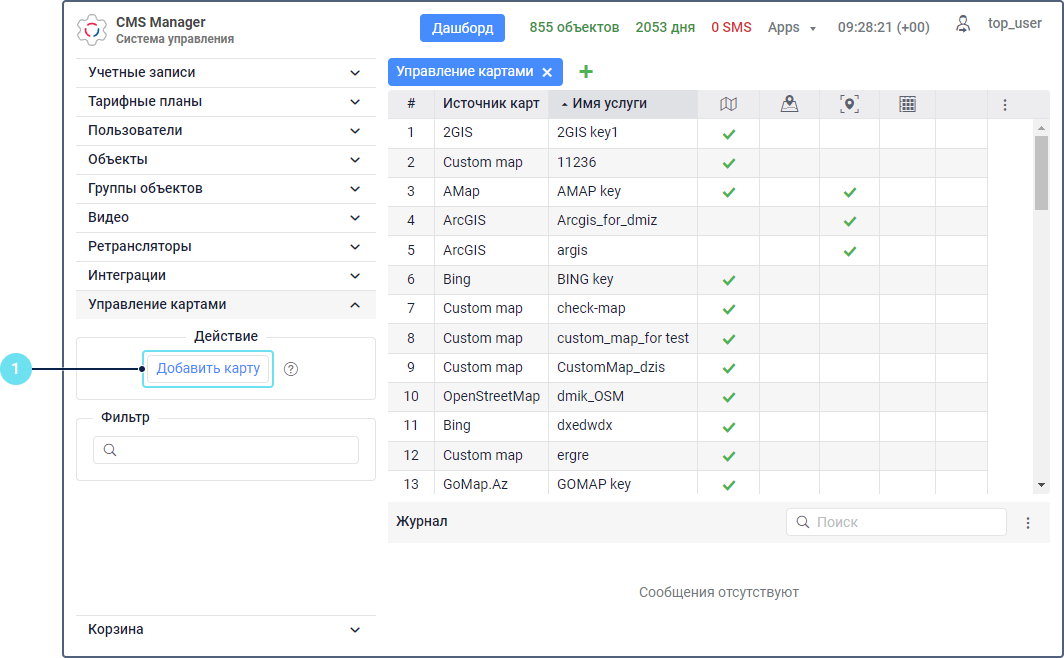Click the green plus add-tab icon
The image size is (1064, 658).
(x=586, y=72)
